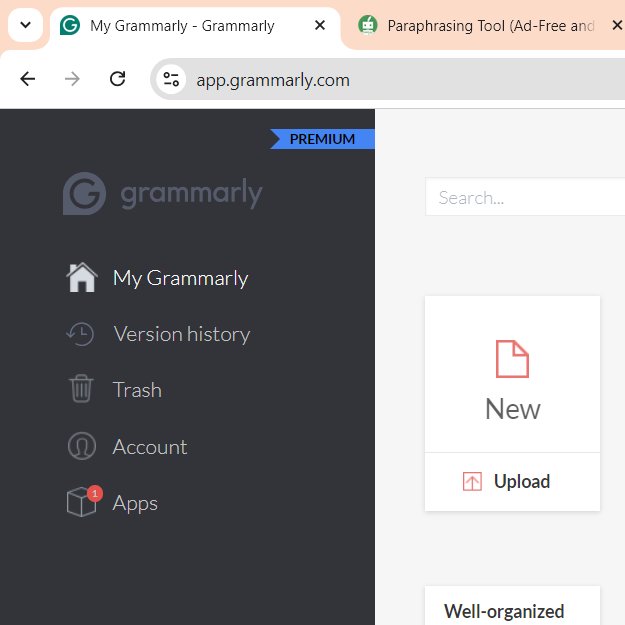The height and width of the screenshot is (625, 625).
Task: Click the Version history clock icon
Action: pos(81,334)
